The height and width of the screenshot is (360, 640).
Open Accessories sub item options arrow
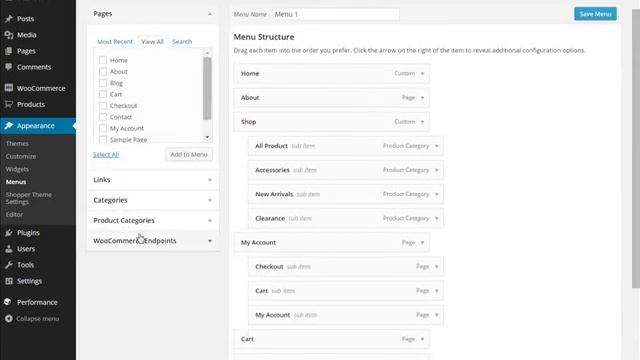[437, 170]
